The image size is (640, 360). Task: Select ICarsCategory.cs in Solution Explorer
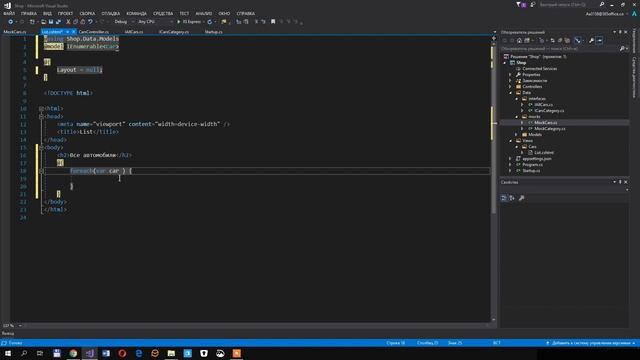click(x=549, y=111)
